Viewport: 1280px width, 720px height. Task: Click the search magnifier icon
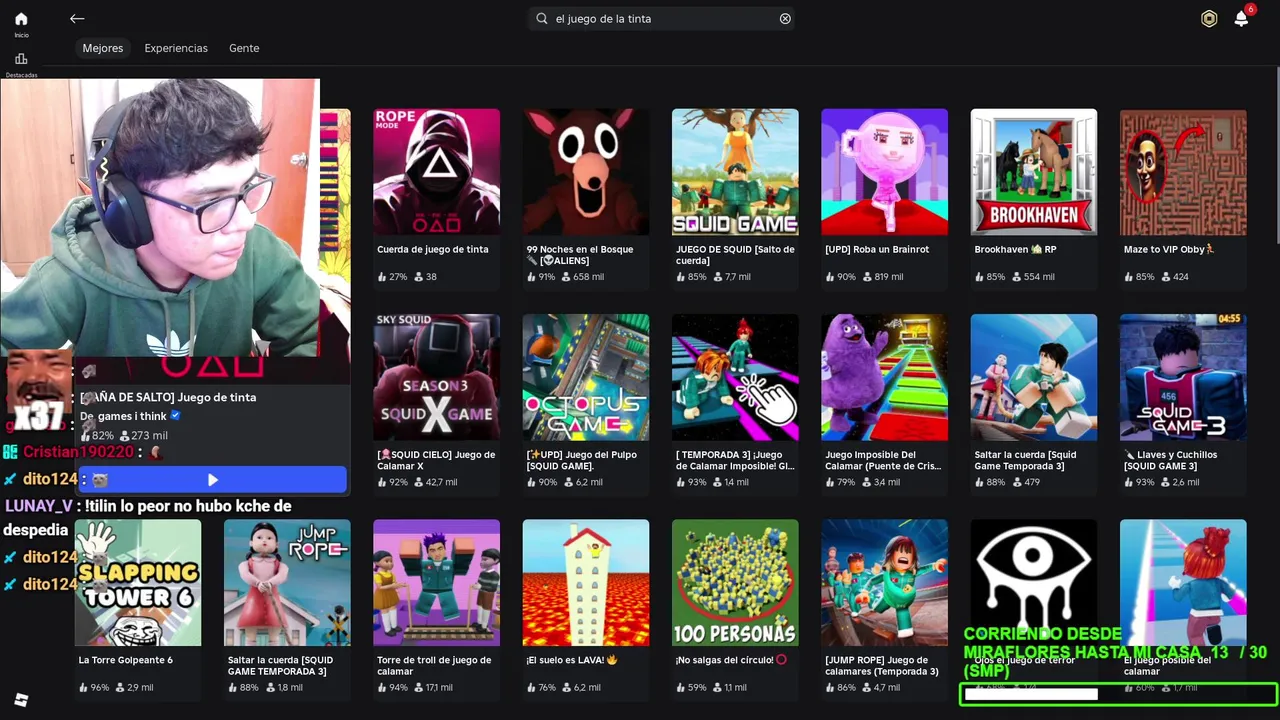pyautogui.click(x=542, y=18)
